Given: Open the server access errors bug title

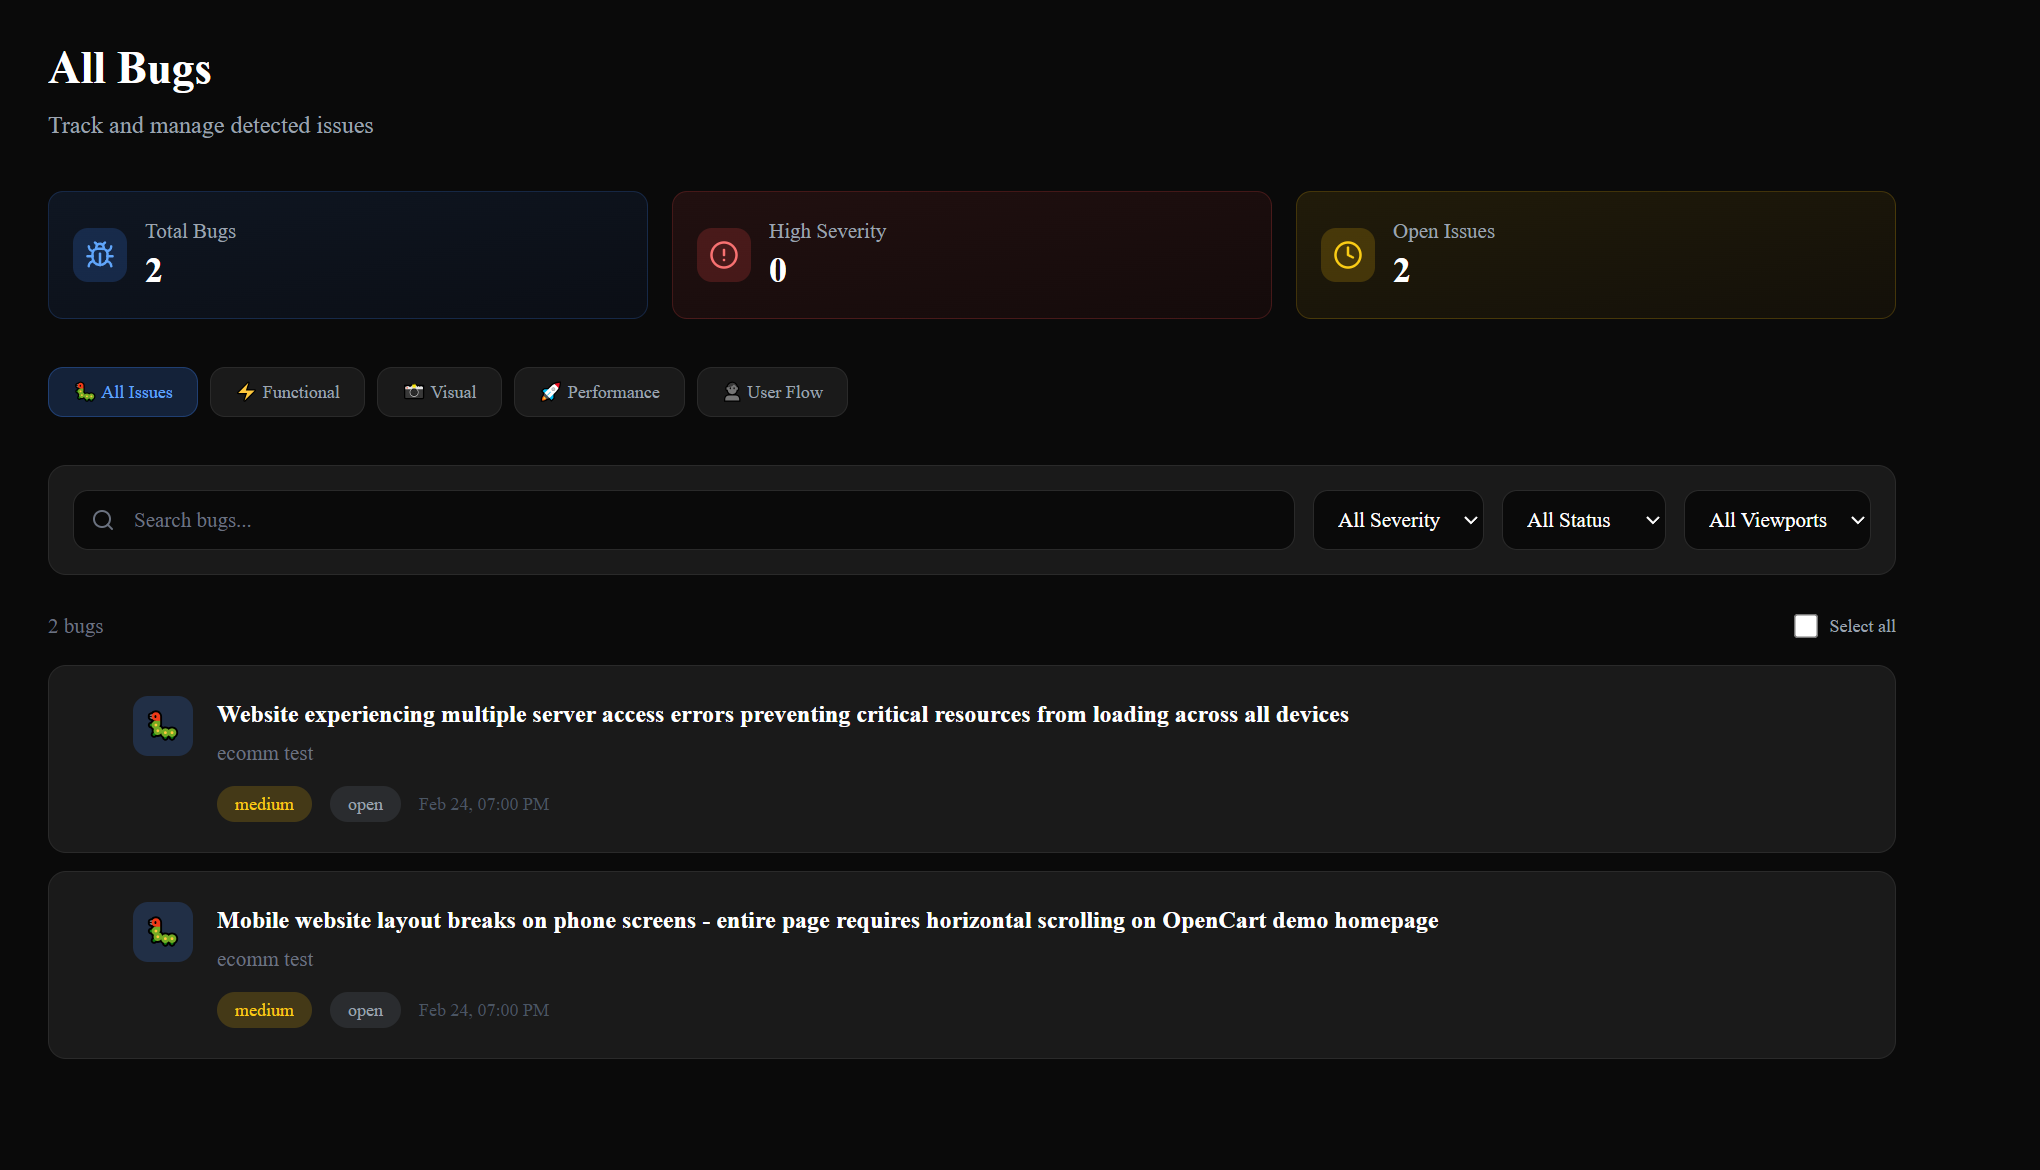Looking at the screenshot, I should (x=782, y=714).
